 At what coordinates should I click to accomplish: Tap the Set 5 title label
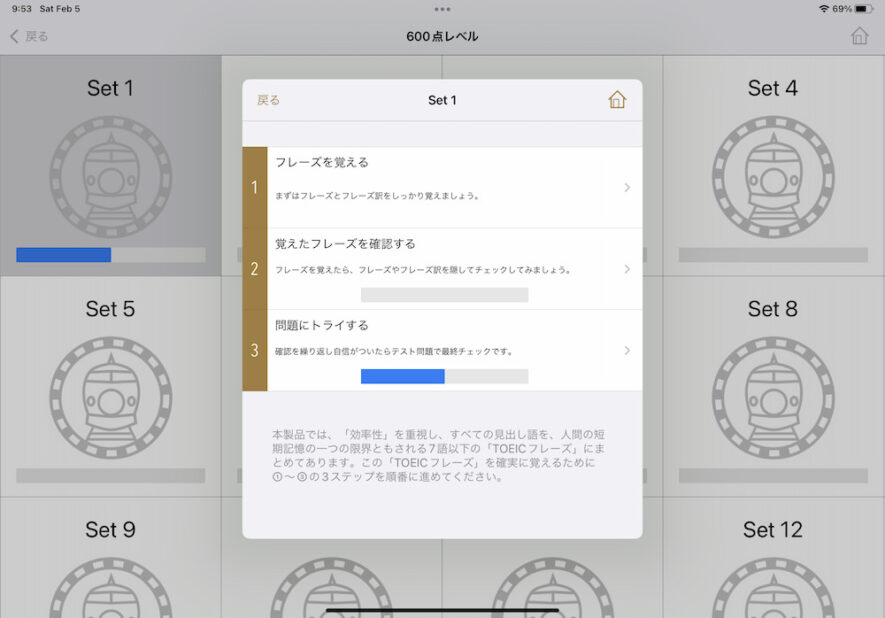[x=110, y=309]
